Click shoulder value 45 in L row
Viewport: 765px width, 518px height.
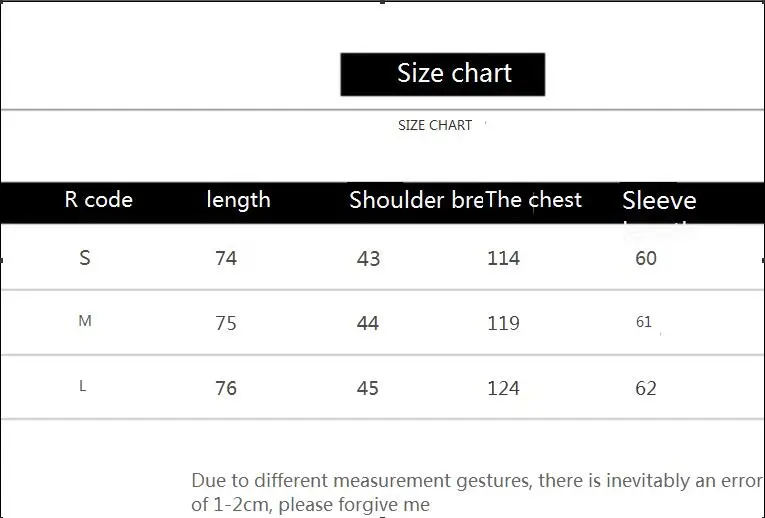[x=367, y=388]
